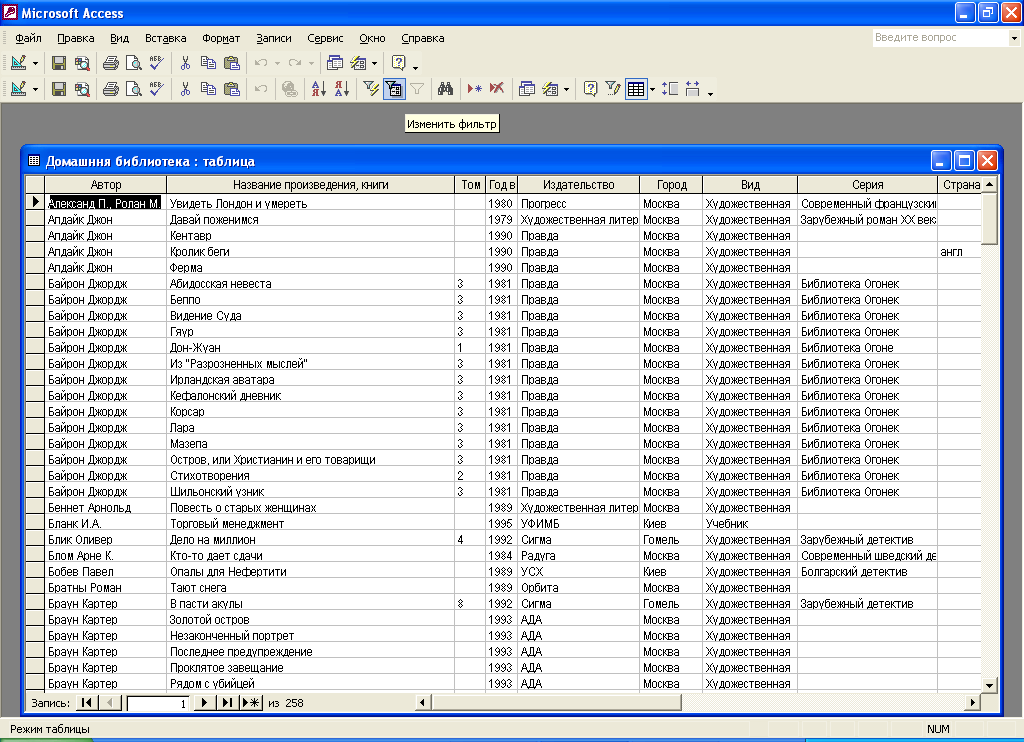Select the Автор column header
Image resolution: width=1024 pixels, height=742 pixels.
point(106,185)
